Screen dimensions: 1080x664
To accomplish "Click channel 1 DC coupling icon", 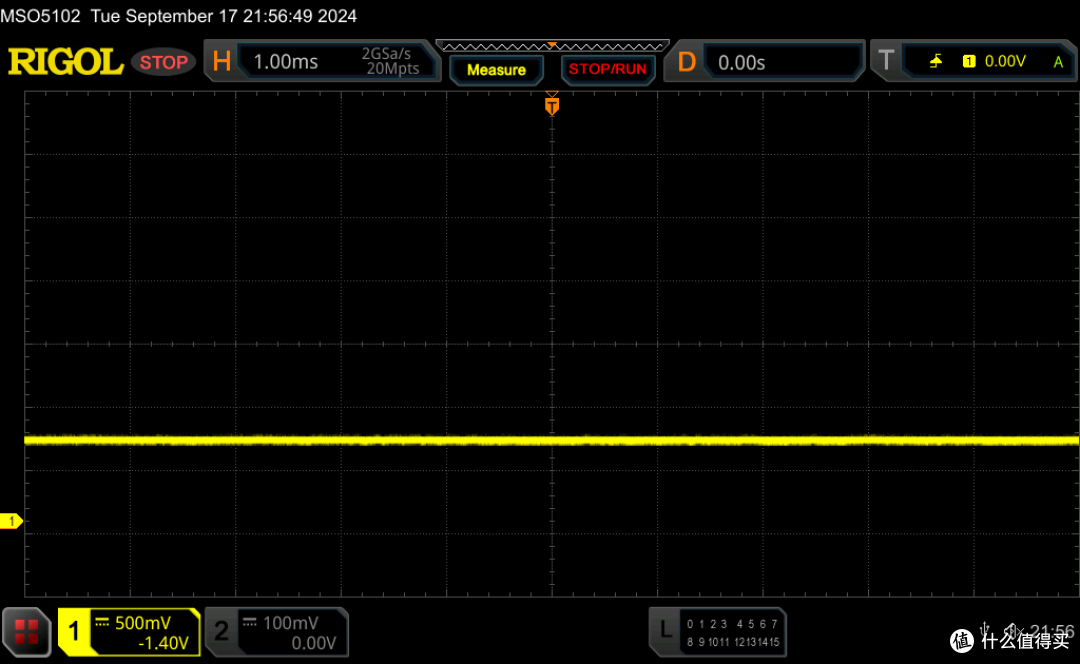I will pyautogui.click(x=102, y=623).
